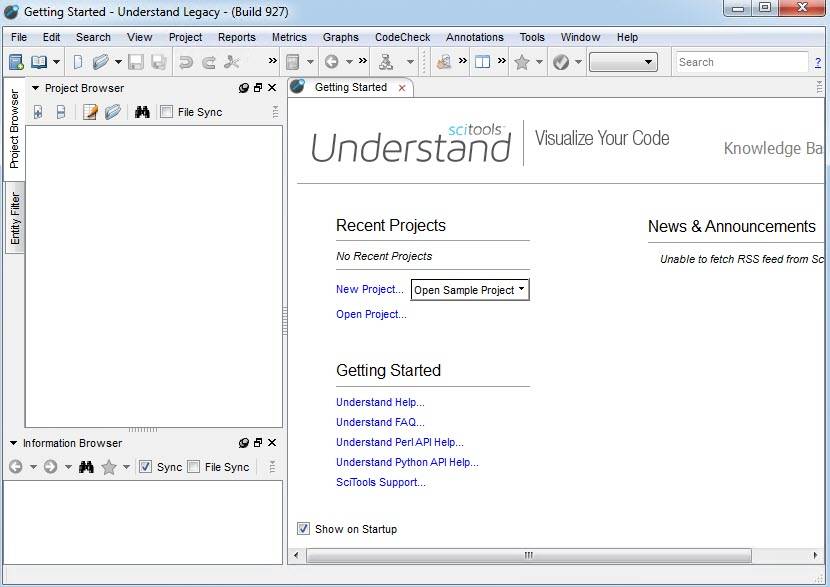The height and width of the screenshot is (587, 830).
Task: Open the Graphs menu
Action: tap(341, 37)
